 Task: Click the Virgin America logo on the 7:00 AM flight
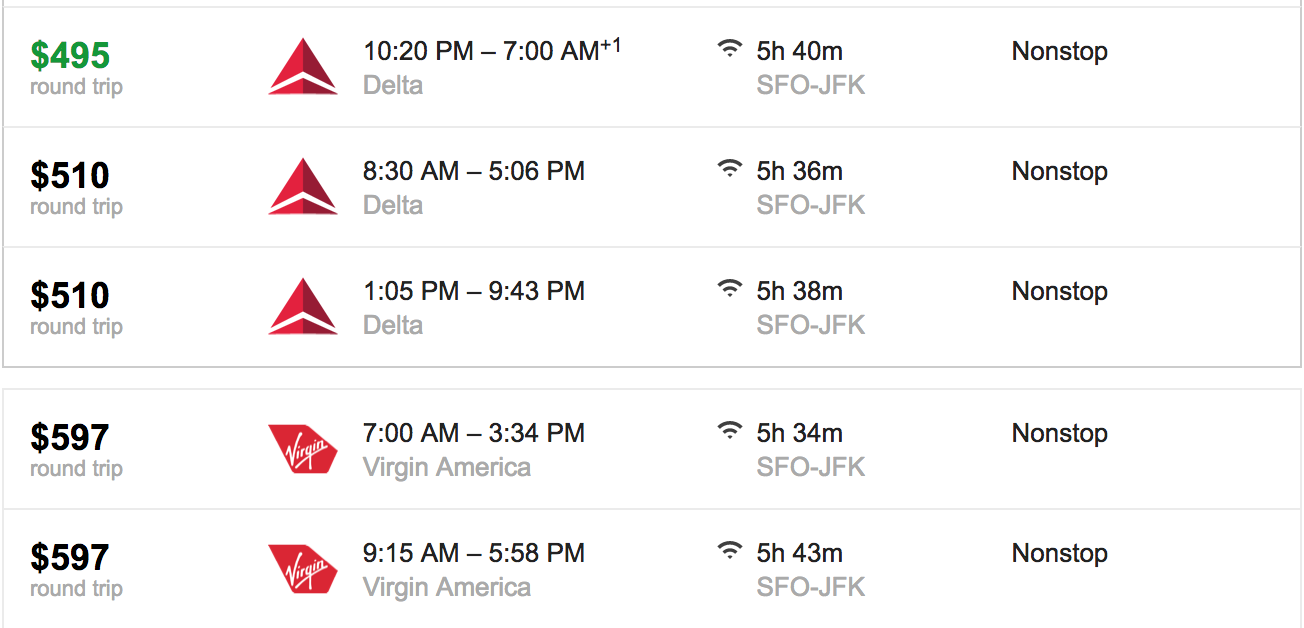click(303, 449)
